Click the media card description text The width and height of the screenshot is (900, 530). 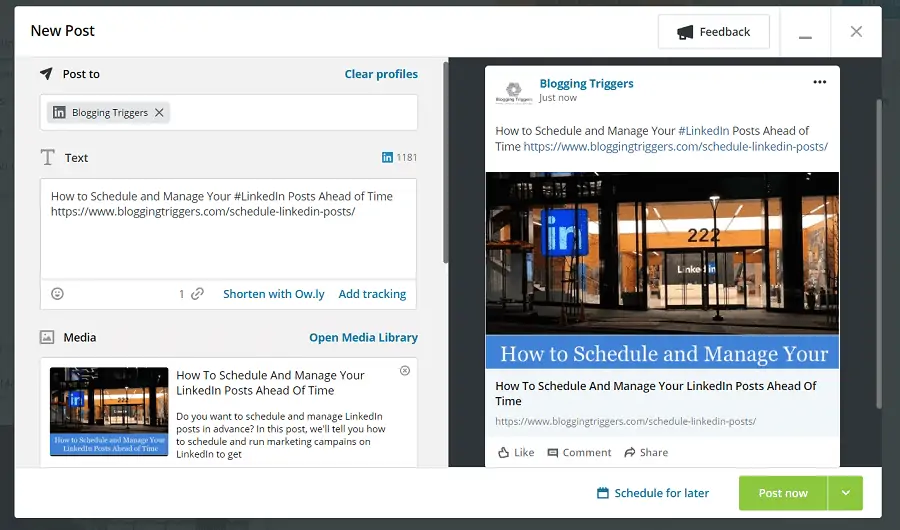(x=281, y=435)
